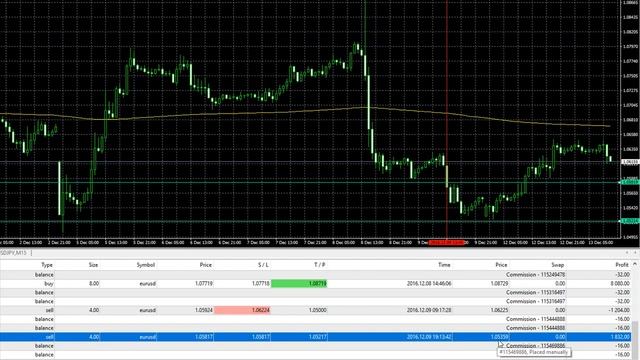Sort history by the Symbol column
This screenshot has height=360, width=640.
tap(146, 265)
